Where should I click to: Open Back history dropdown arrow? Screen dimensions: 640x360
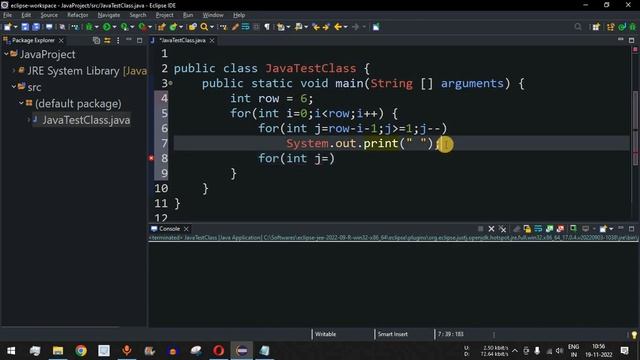(x=346, y=27)
